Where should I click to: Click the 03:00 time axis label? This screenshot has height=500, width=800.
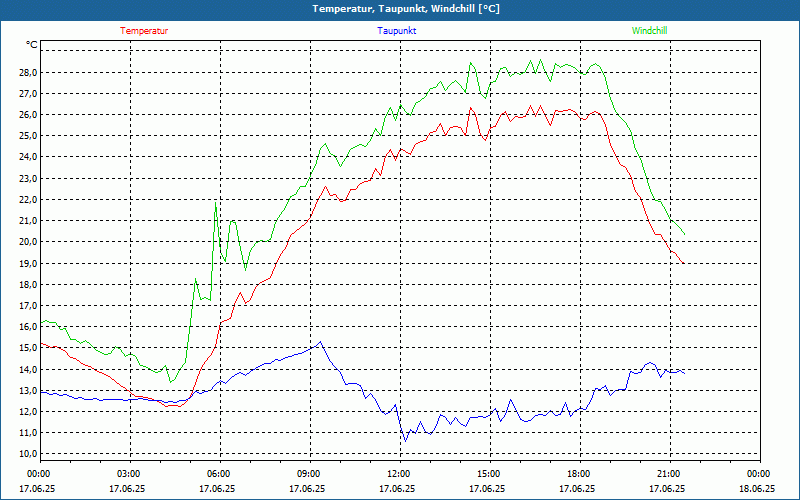[131, 474]
